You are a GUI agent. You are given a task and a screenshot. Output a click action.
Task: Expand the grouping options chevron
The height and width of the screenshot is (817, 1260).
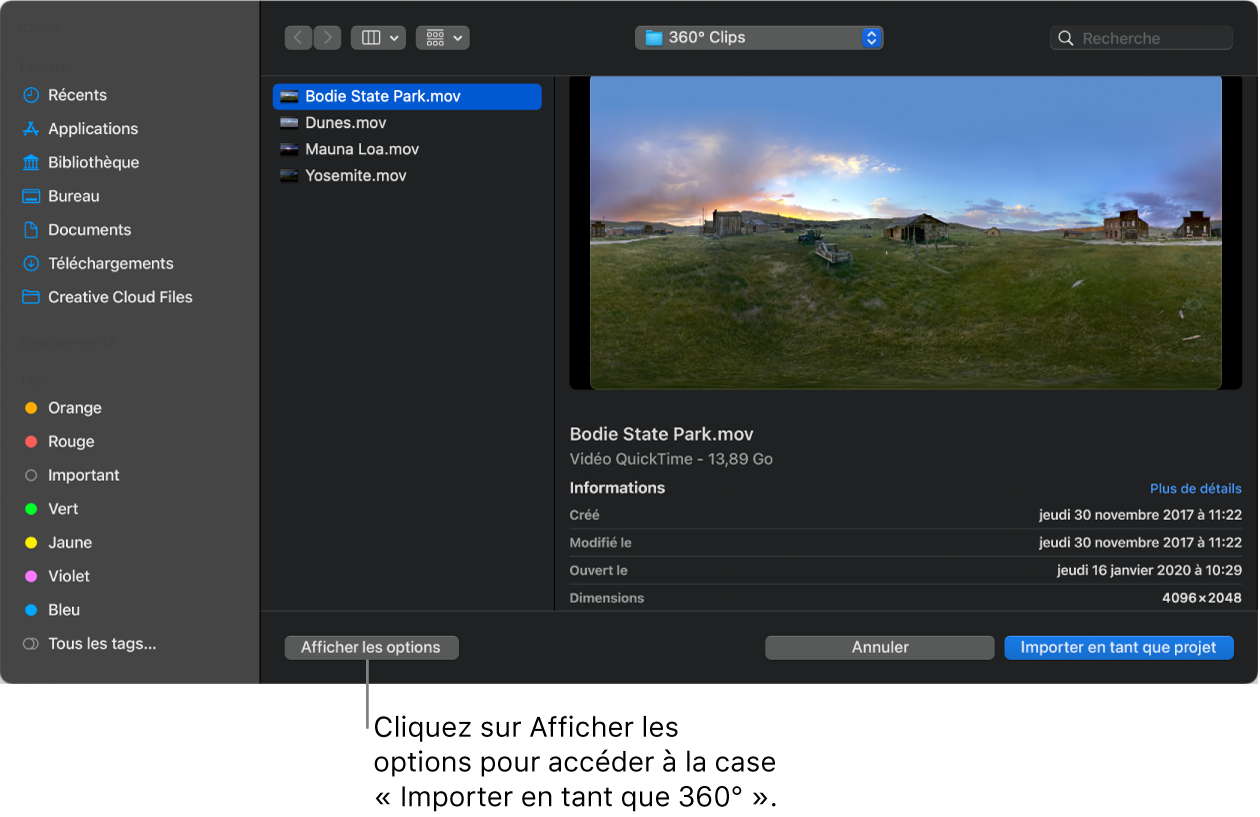pos(457,37)
